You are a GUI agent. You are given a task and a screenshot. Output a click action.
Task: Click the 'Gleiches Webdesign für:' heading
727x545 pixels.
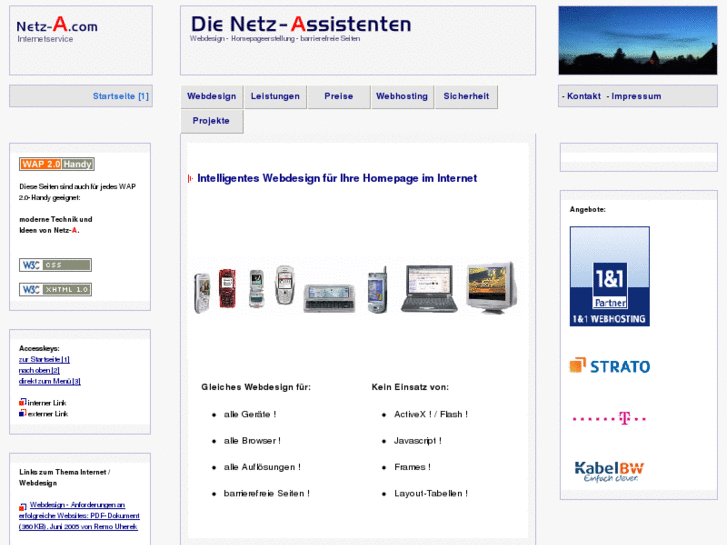tap(256, 387)
